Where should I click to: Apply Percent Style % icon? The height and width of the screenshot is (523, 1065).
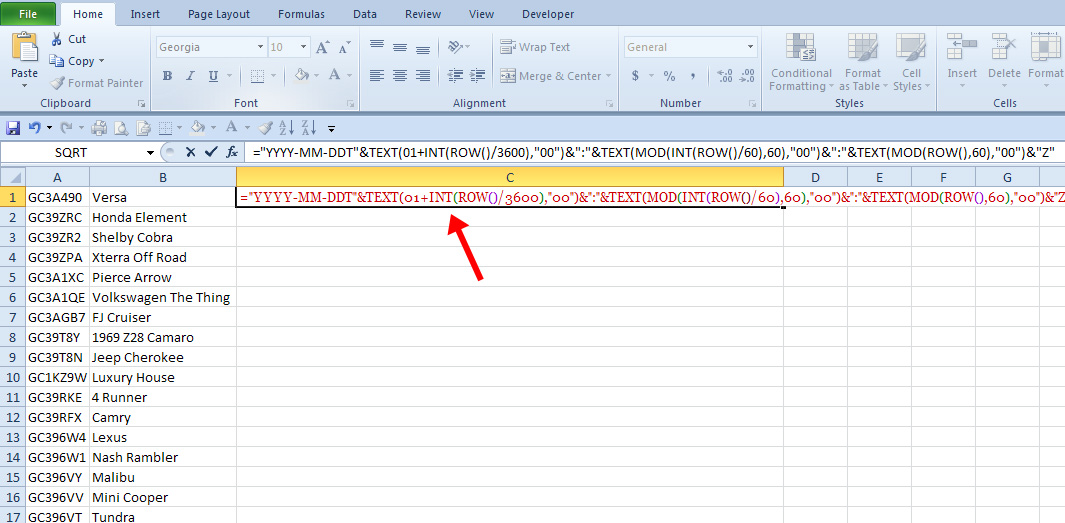[x=669, y=76]
